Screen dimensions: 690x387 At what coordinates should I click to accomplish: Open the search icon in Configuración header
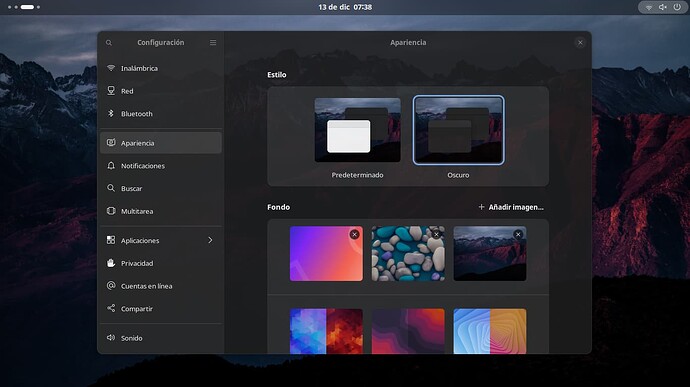click(109, 43)
